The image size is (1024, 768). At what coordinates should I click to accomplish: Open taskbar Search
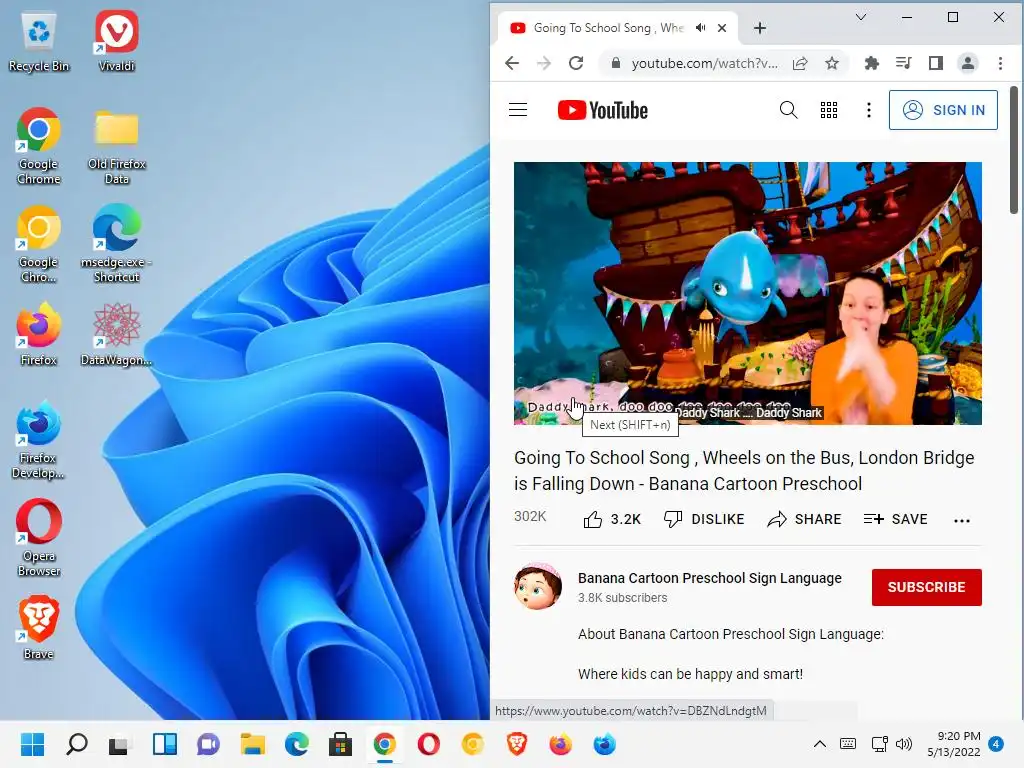[x=76, y=744]
